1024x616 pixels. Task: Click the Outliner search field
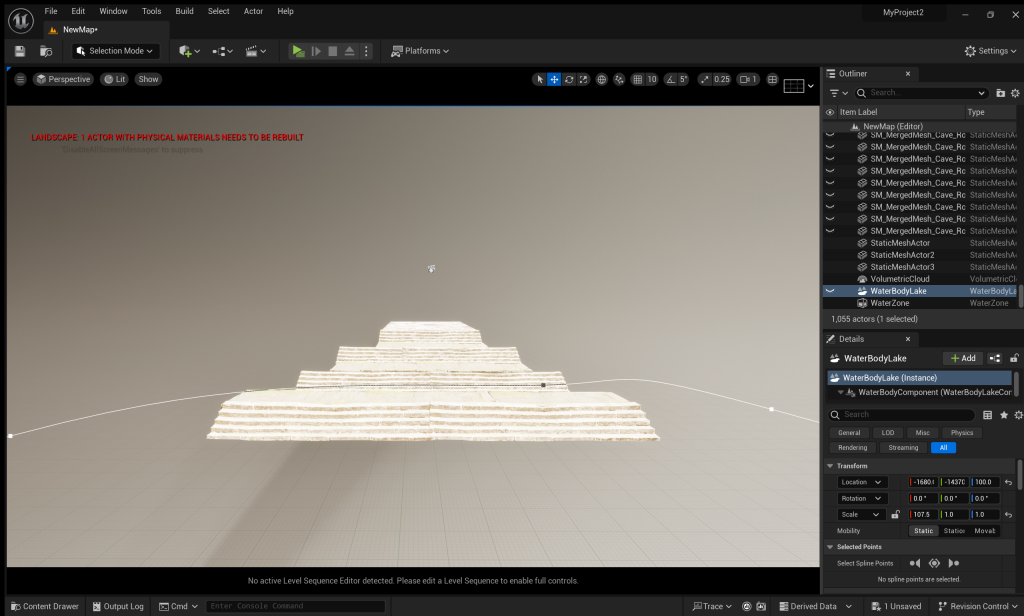pyautogui.click(x=921, y=93)
